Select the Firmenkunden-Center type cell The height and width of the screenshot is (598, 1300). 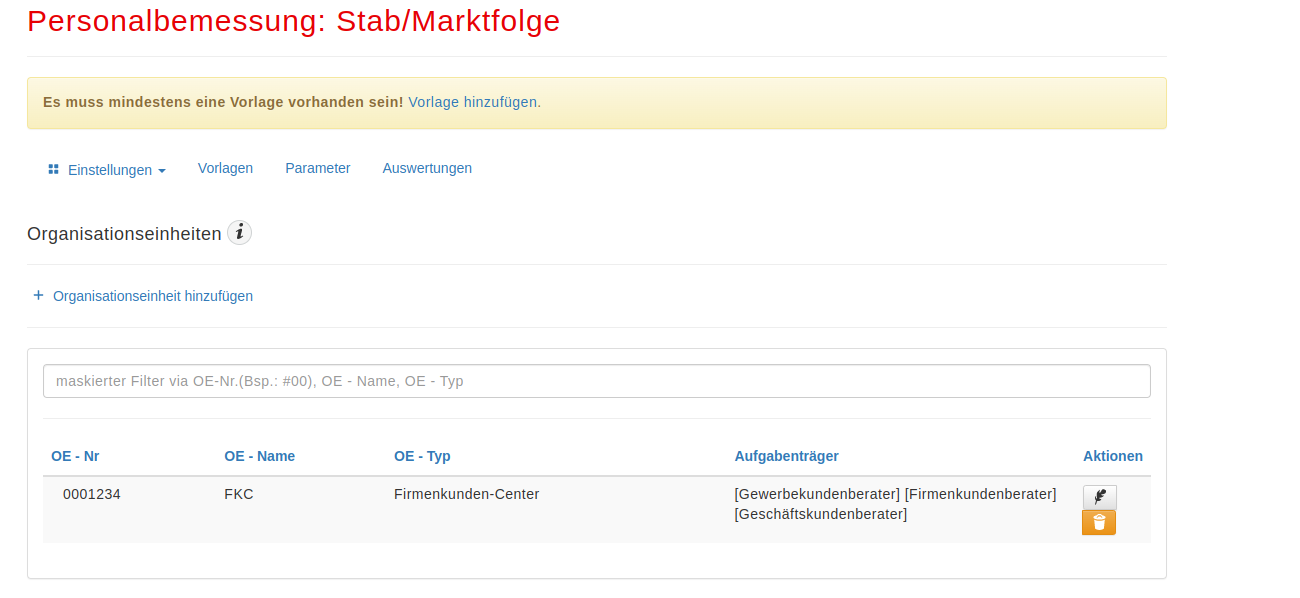(x=467, y=494)
